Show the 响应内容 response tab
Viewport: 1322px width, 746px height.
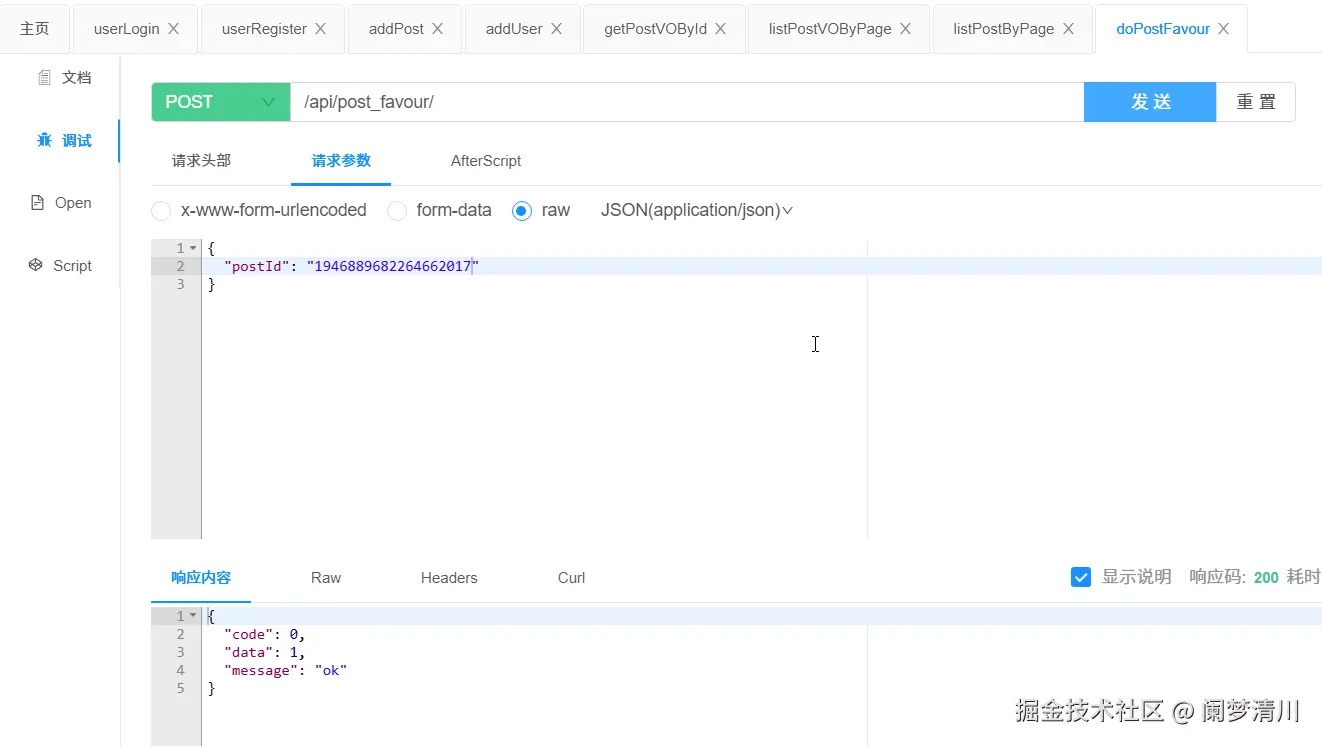201,577
